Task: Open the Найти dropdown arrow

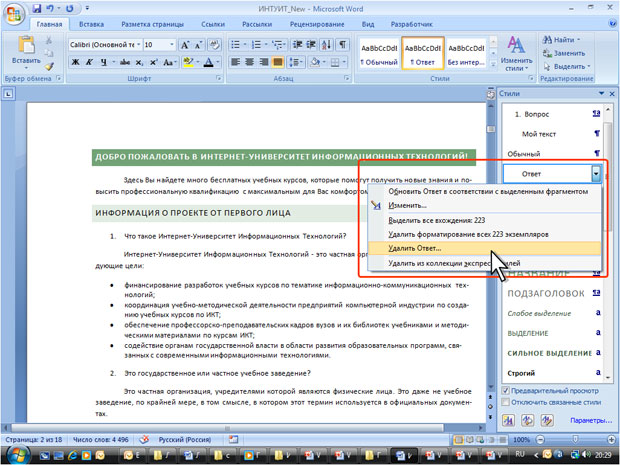Action: coord(578,40)
